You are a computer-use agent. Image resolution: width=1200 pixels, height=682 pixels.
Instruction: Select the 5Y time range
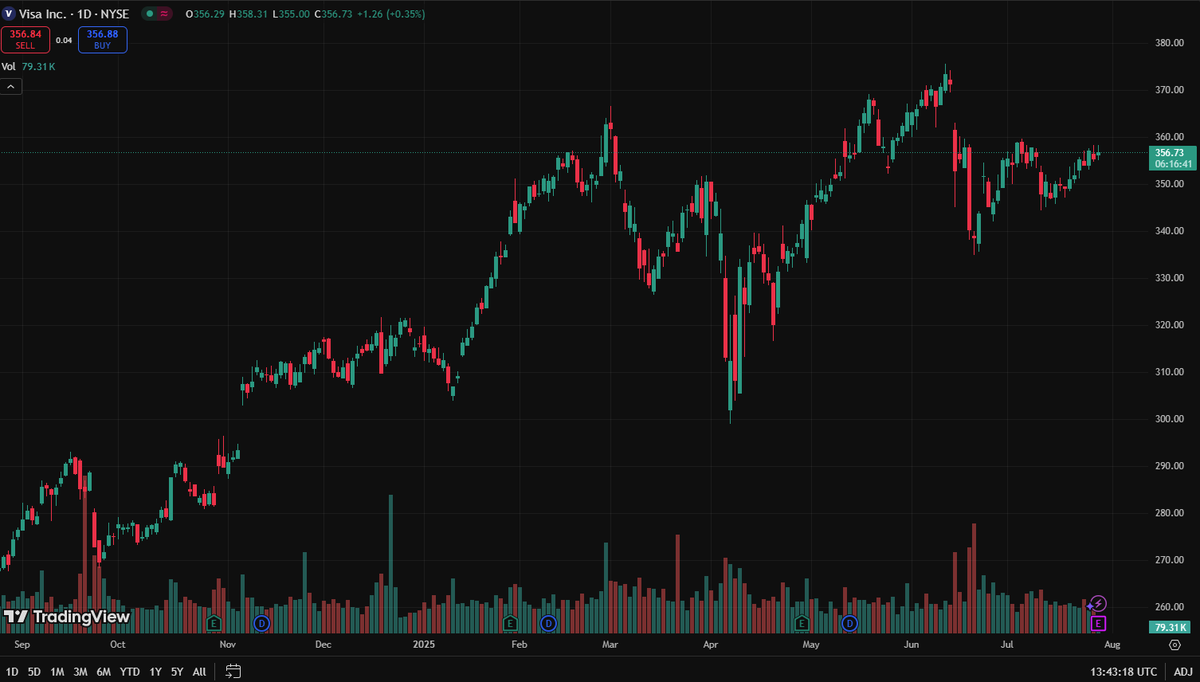177,671
